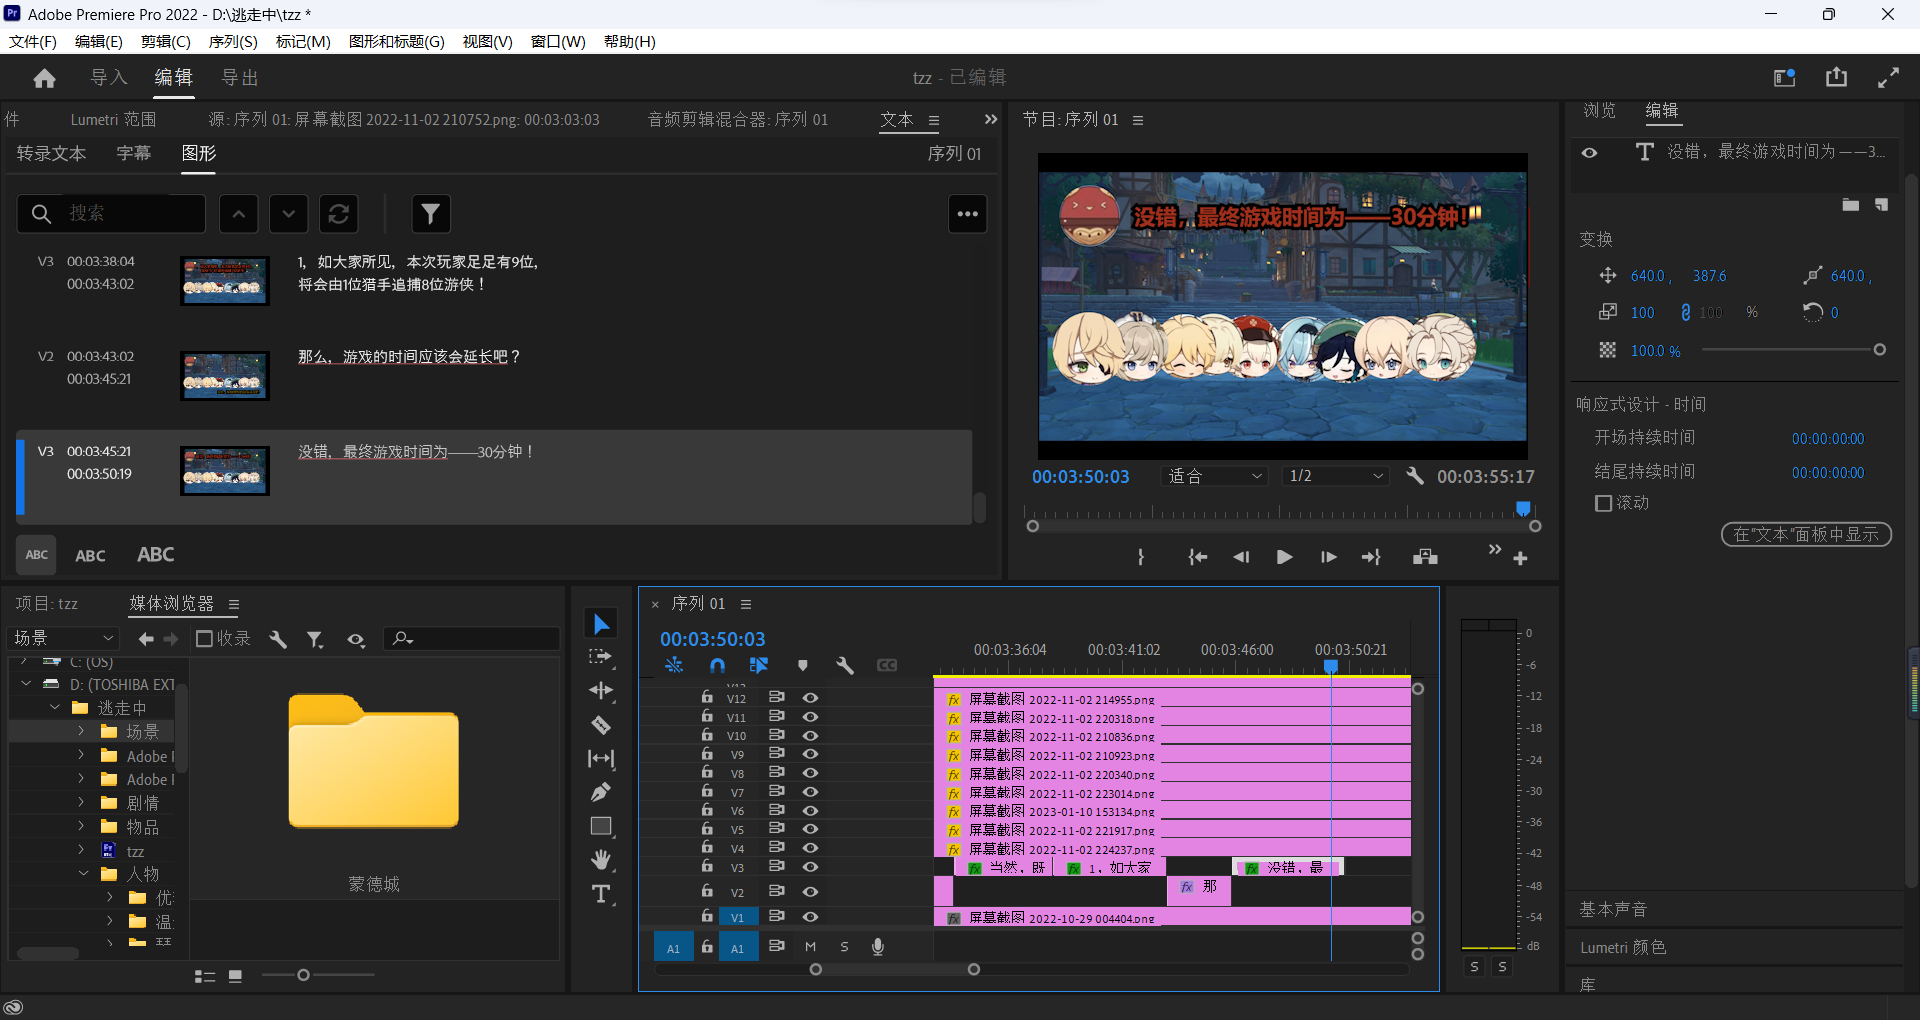The height and width of the screenshot is (1020, 1920).
Task: Toggle V12 track output eye
Action: 810,698
